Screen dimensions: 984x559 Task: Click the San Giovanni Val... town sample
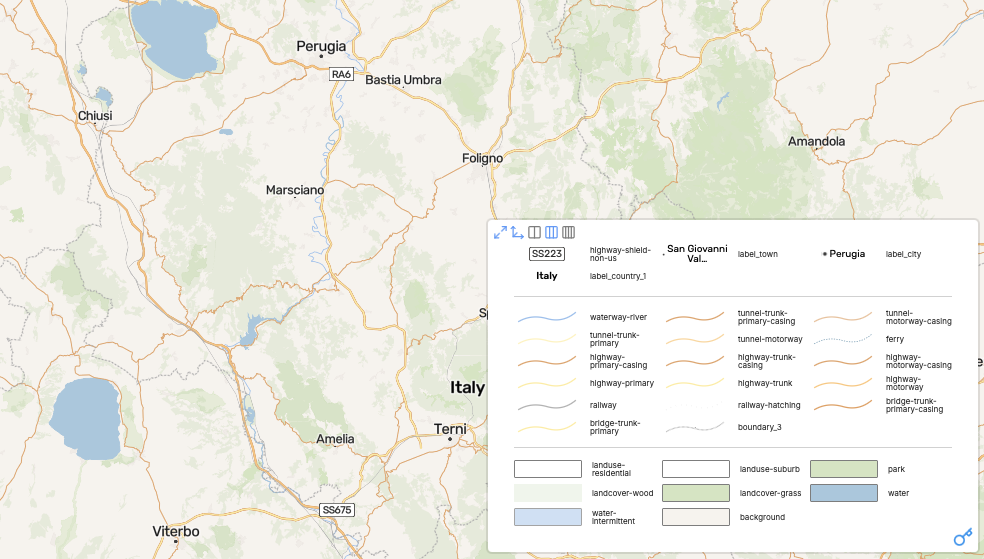pos(697,253)
